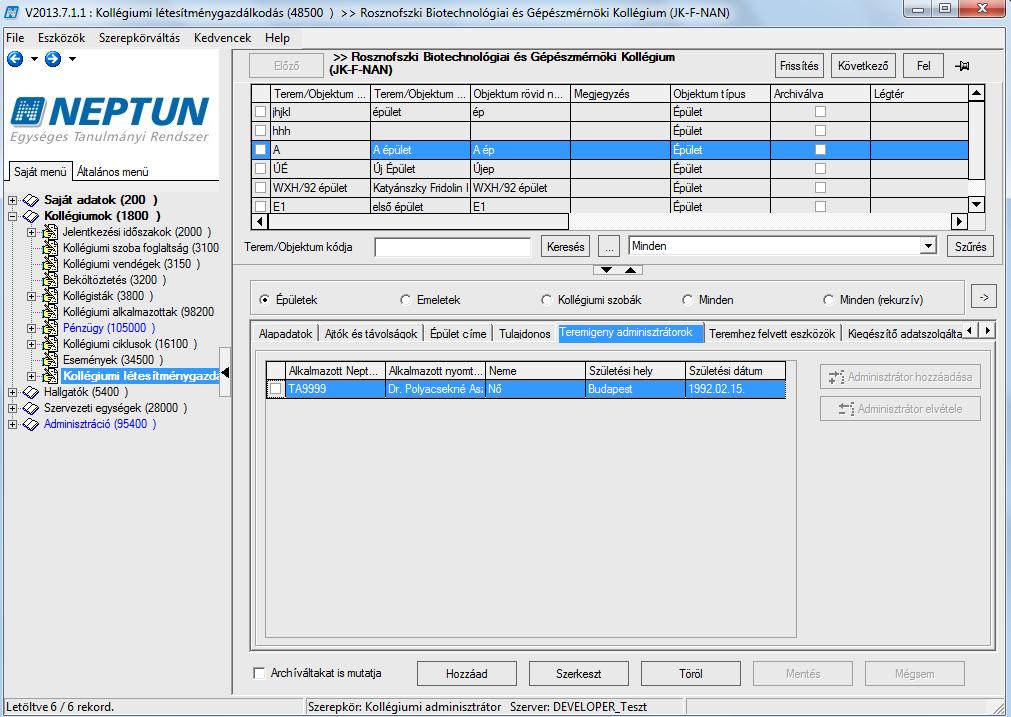Click the Szűrés button
Image resolution: width=1011 pixels, height=717 pixels.
[x=970, y=246]
